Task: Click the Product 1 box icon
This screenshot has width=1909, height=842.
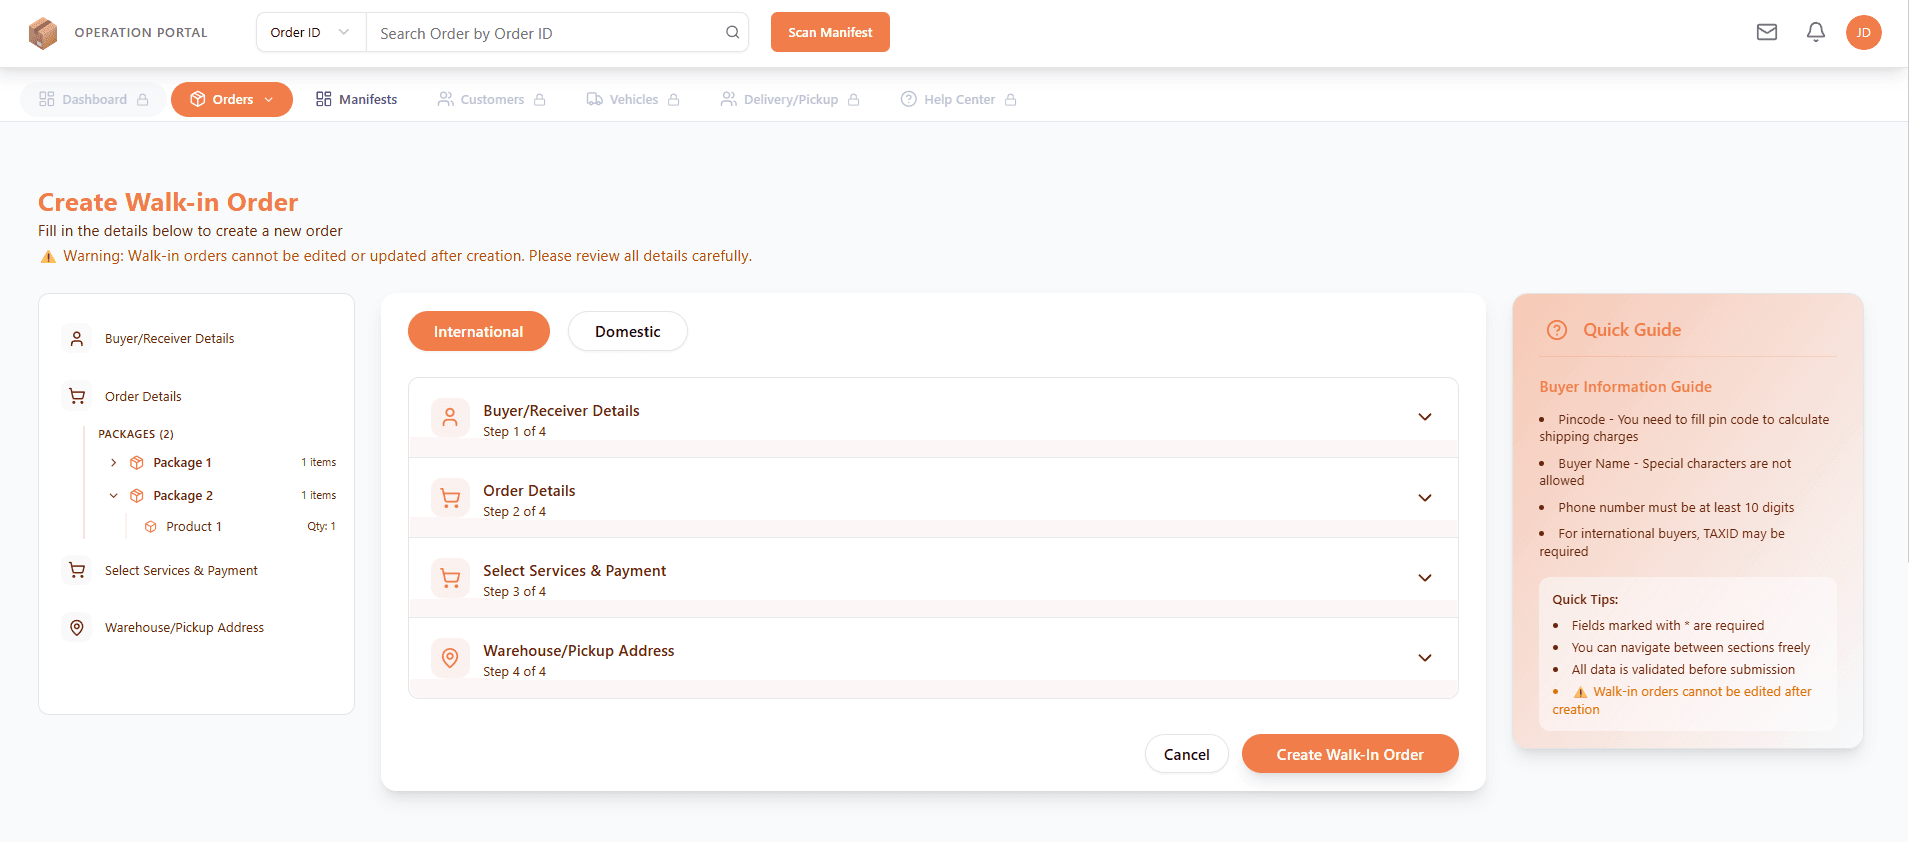Action: (x=151, y=527)
